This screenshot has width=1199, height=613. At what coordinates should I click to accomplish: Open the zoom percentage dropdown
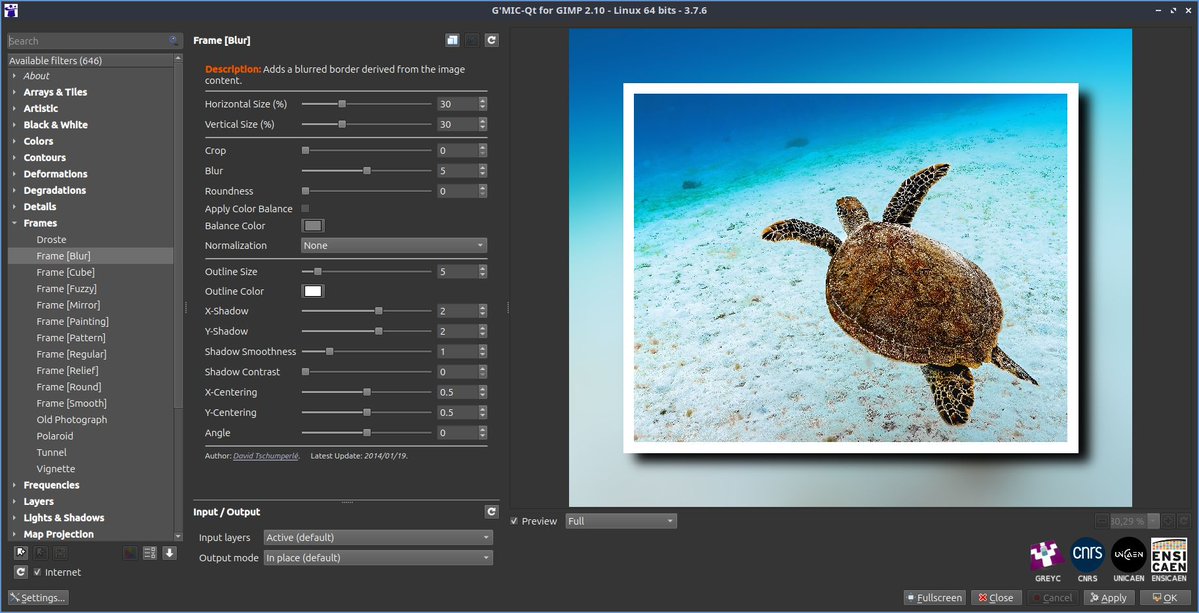click(x=1153, y=521)
